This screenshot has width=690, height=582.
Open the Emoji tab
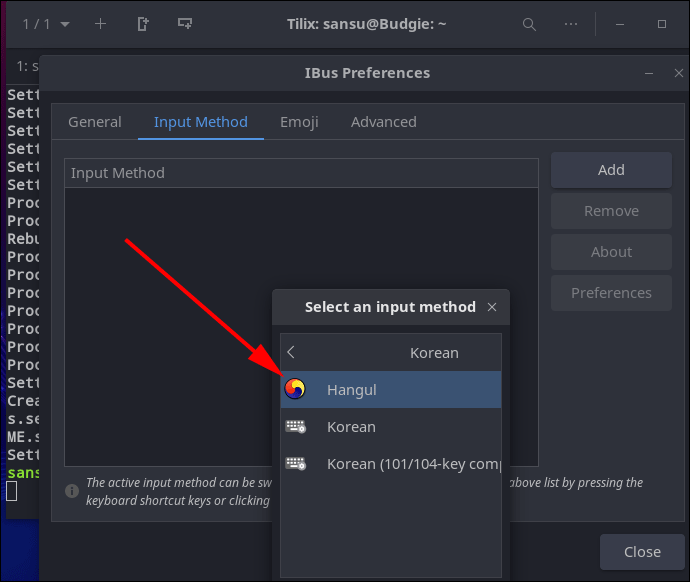[x=299, y=122]
